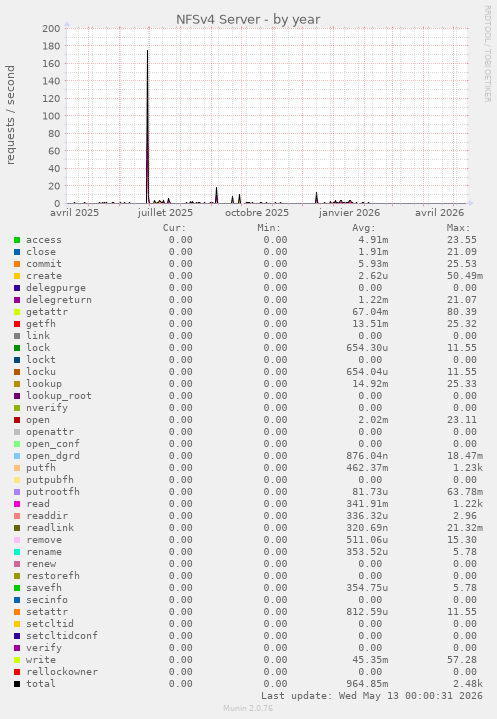This screenshot has height=719, width=497.
Task: Click the "remove" legend label
Action: tap(44, 540)
